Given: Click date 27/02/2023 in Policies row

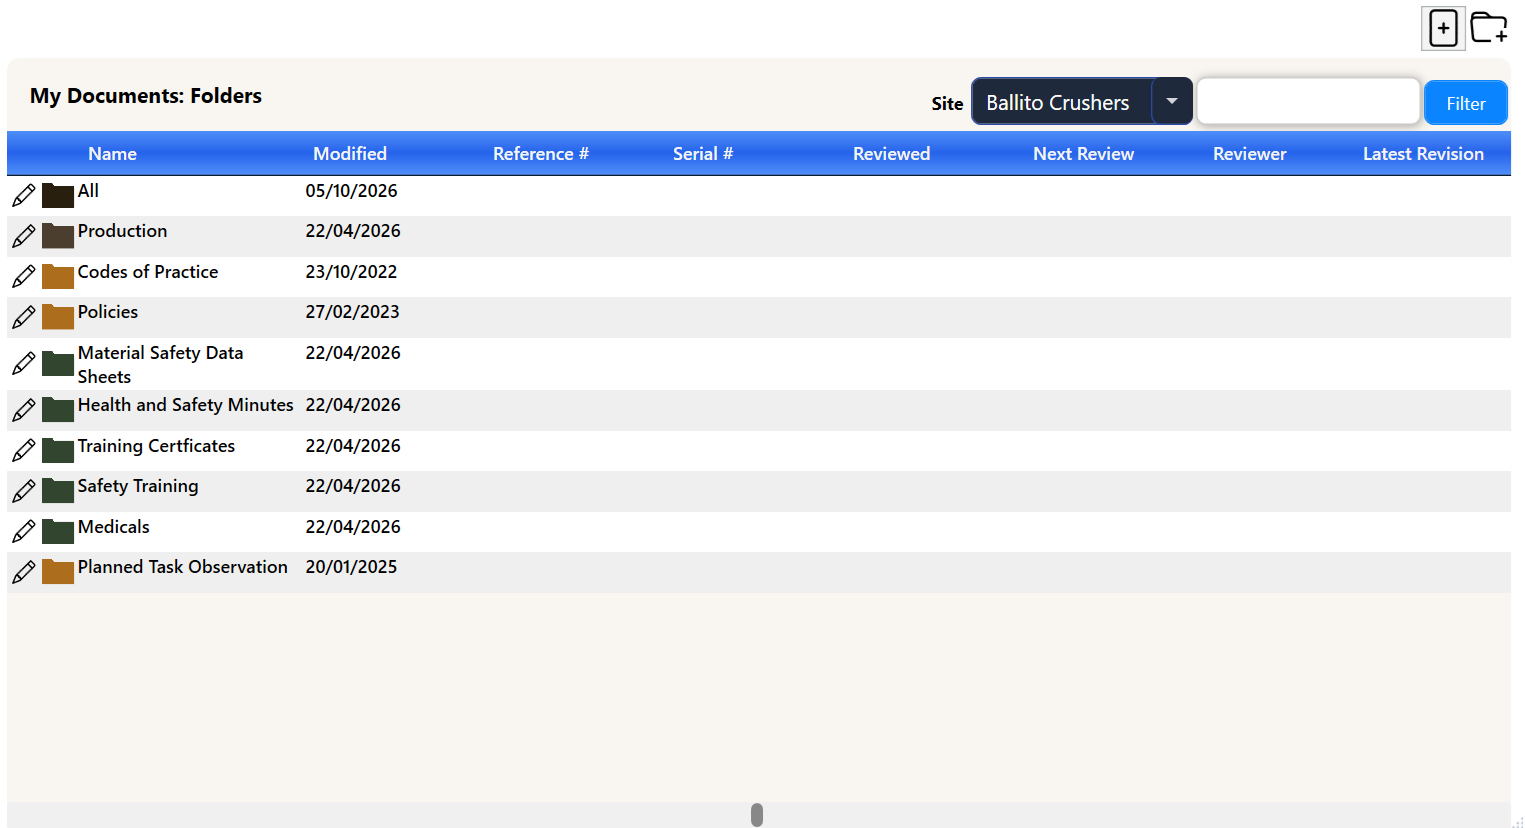Looking at the screenshot, I should click(352, 312).
